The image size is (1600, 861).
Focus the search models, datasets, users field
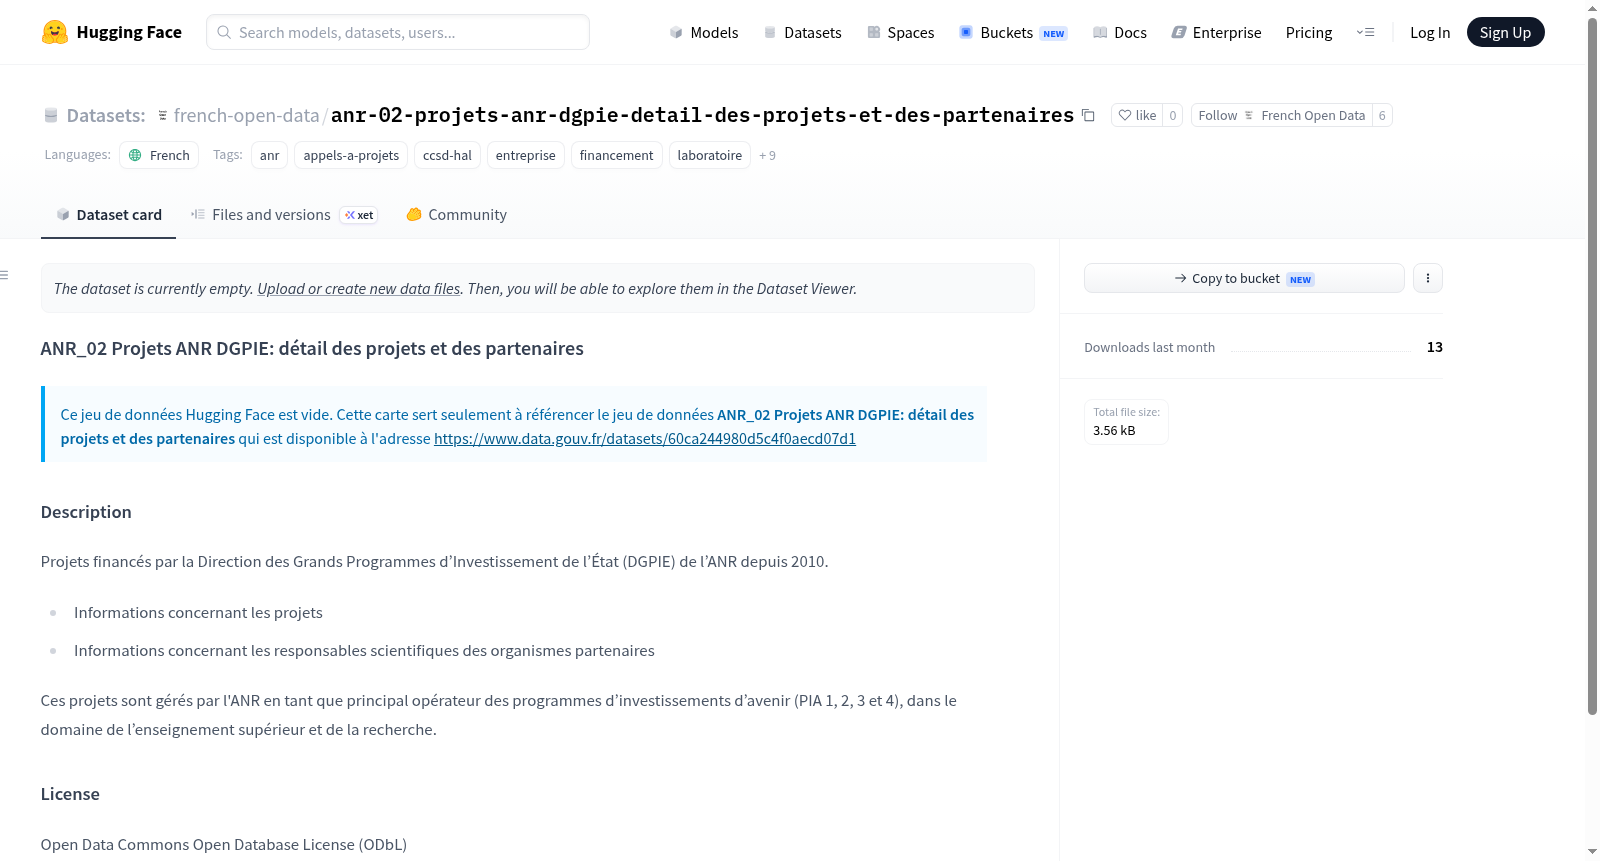(398, 32)
